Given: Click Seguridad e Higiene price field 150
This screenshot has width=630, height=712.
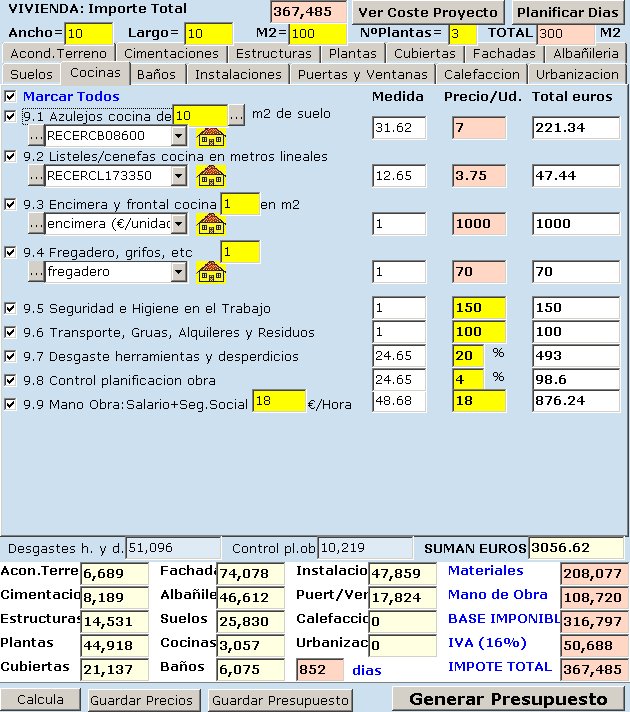Looking at the screenshot, I should 479,308.
